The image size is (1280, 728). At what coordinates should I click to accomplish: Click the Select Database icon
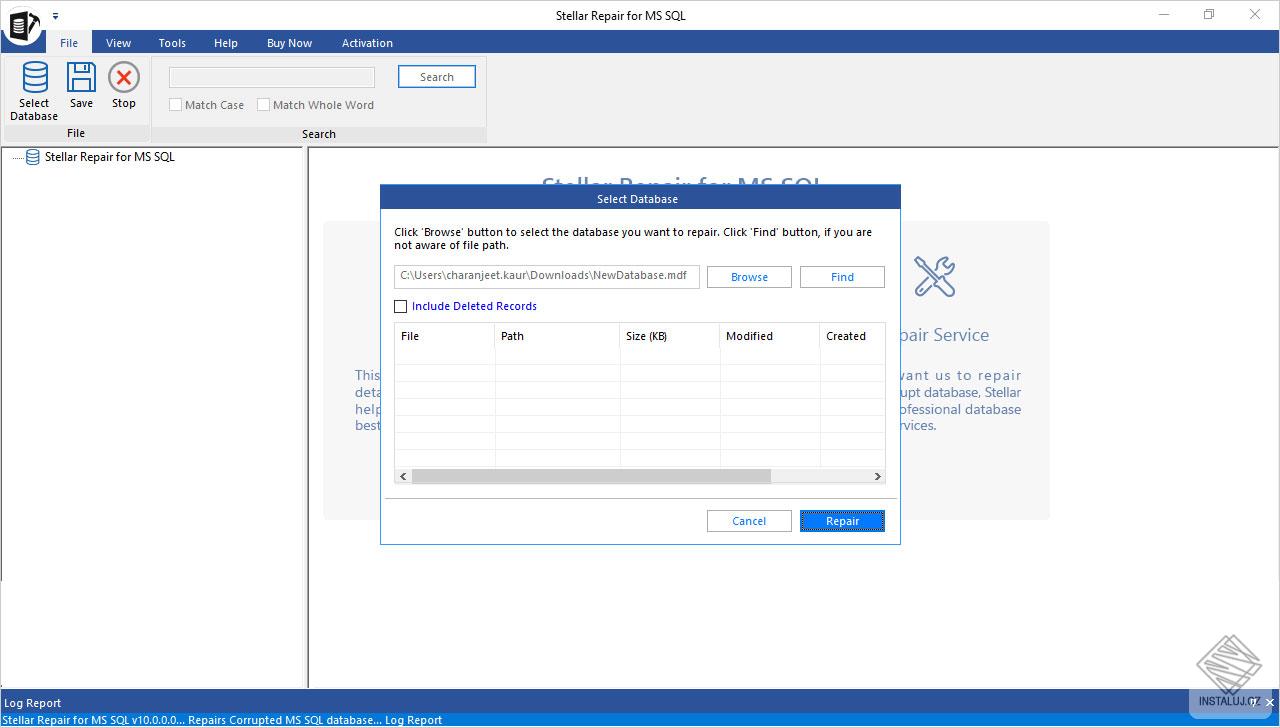(34, 78)
